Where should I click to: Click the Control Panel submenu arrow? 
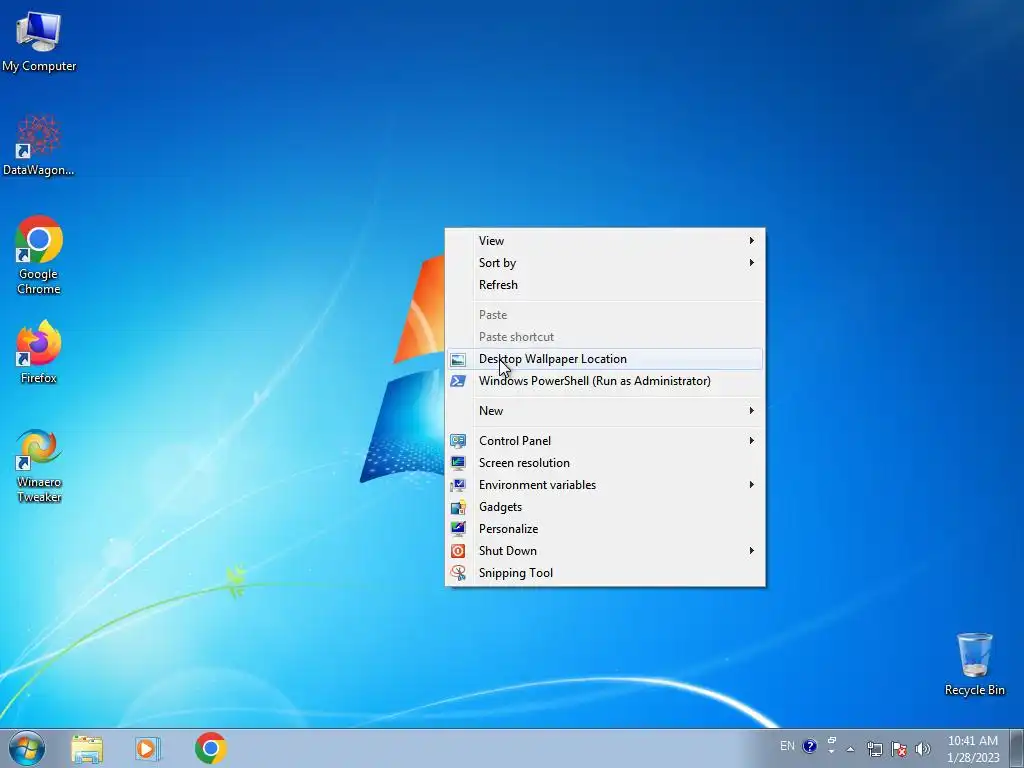[752, 441]
